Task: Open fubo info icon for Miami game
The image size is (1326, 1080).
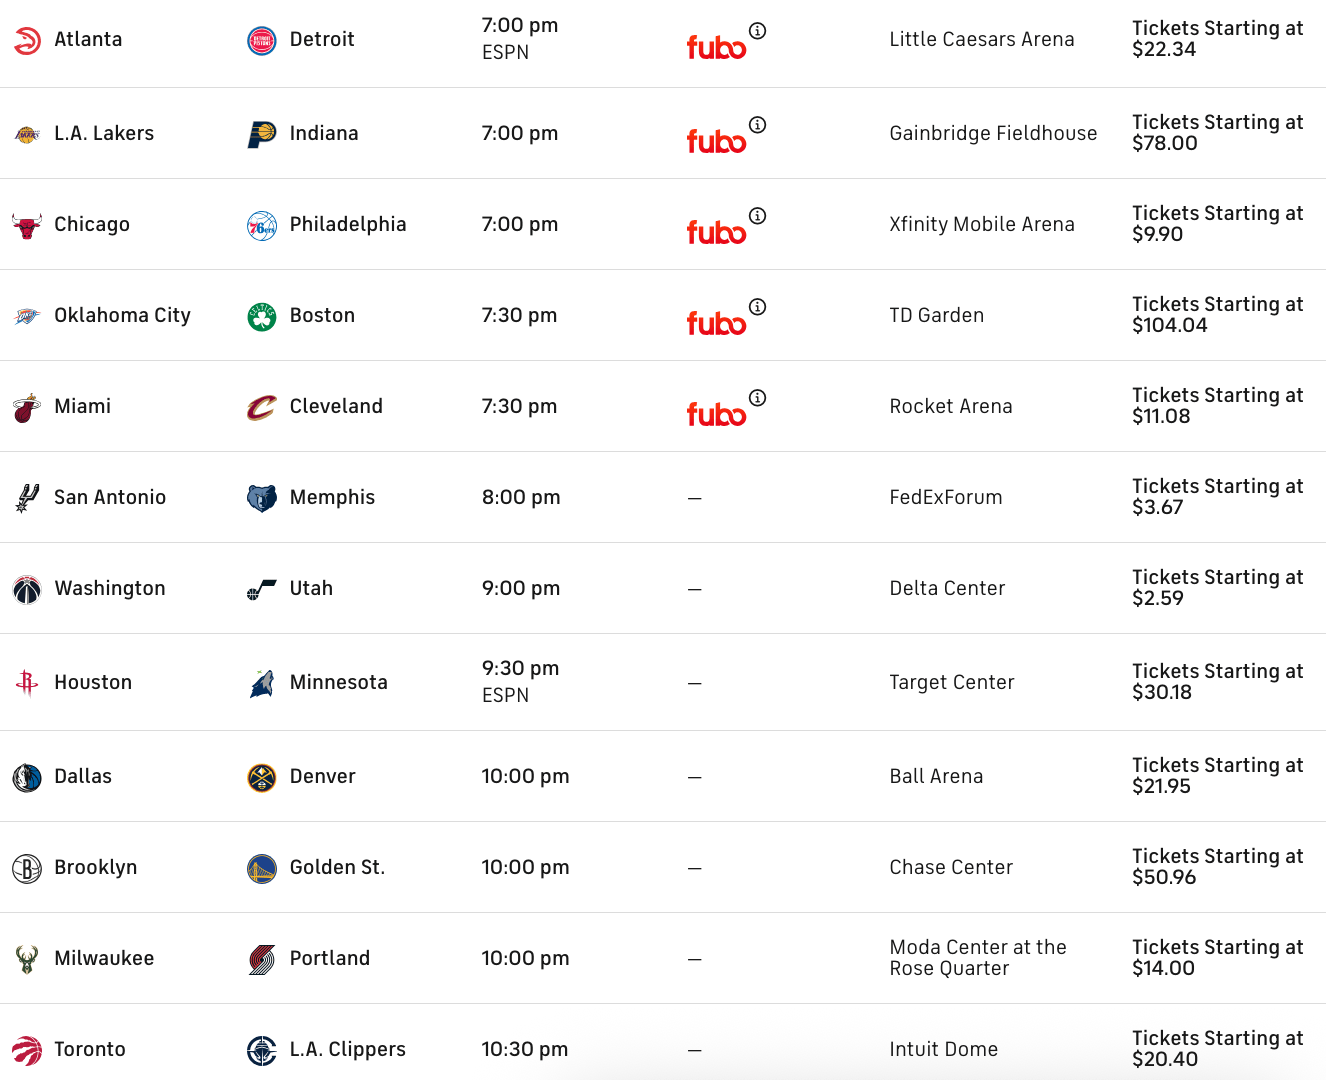Action: [x=758, y=398]
